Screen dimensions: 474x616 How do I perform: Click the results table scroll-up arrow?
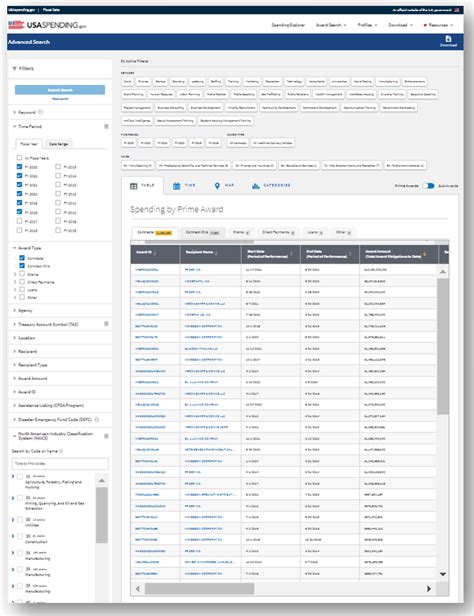[443, 272]
